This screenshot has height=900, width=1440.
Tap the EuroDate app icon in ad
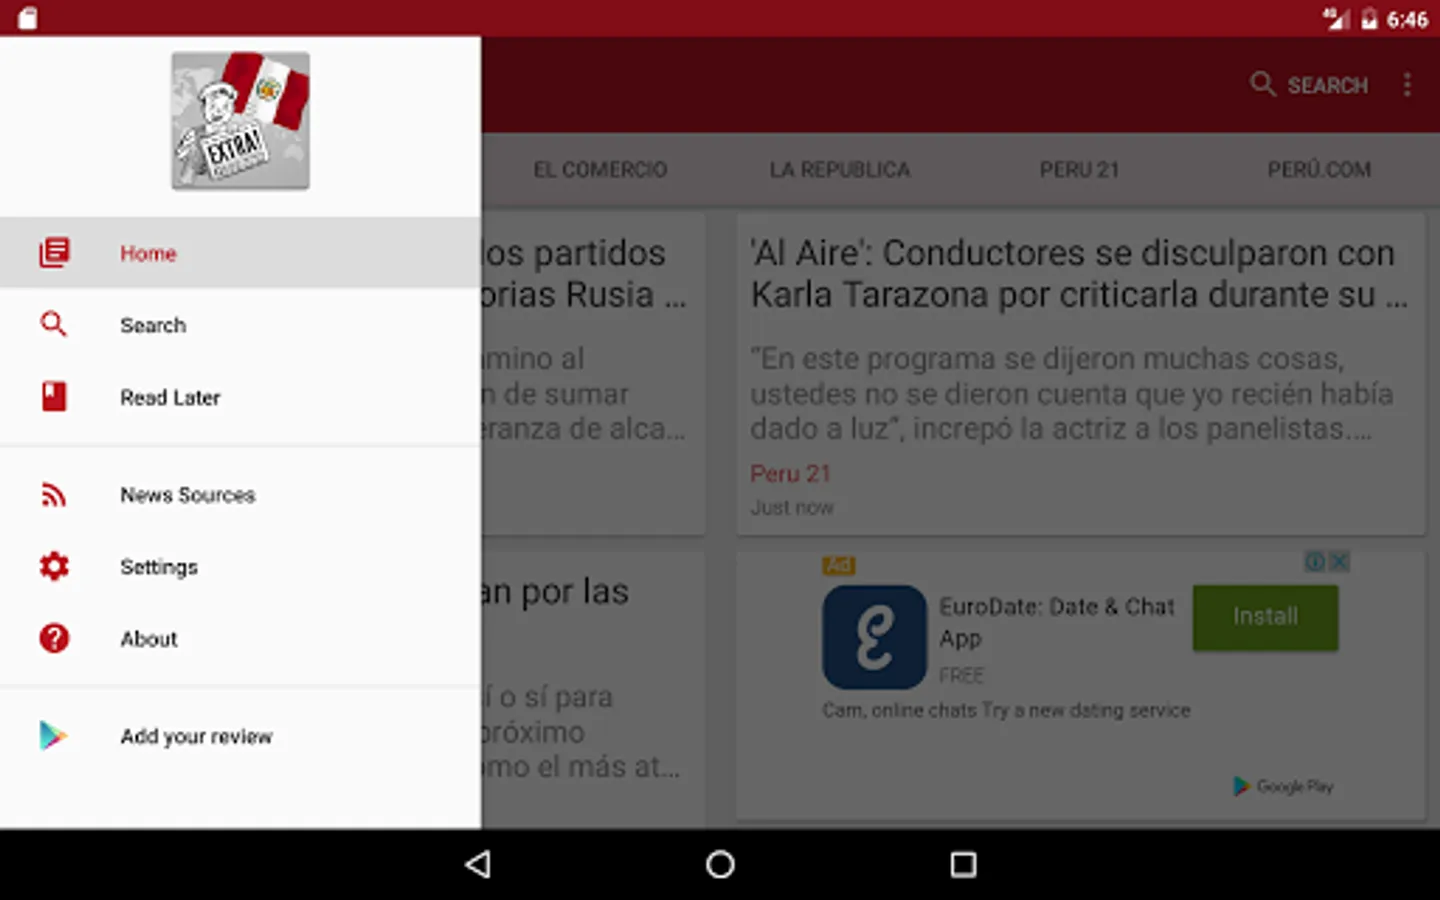click(875, 637)
